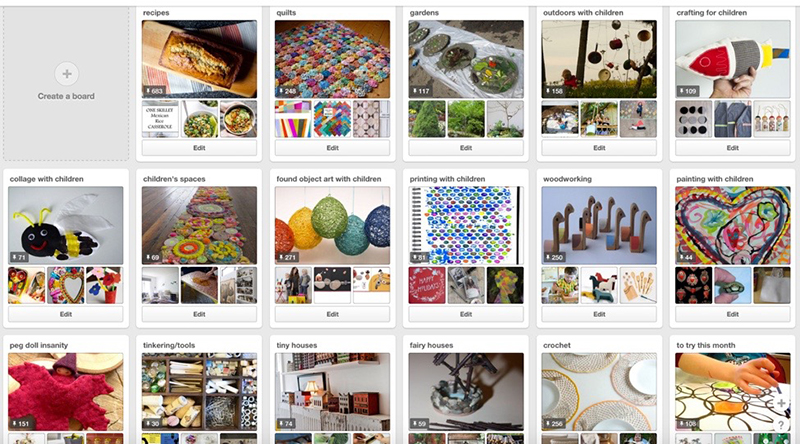Open the quilts board cover image
The image size is (800, 444).
coord(332,59)
